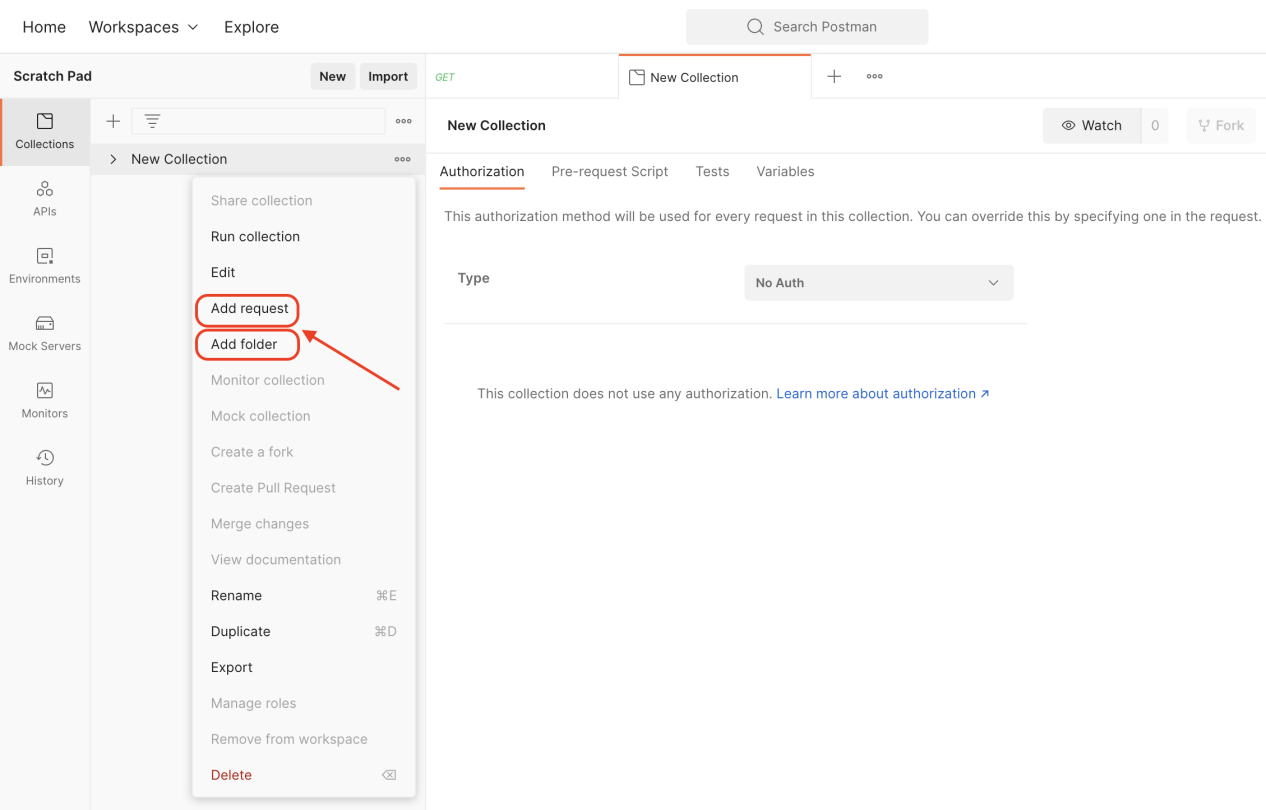Click the watch count zero
1266x810 pixels.
(1155, 125)
